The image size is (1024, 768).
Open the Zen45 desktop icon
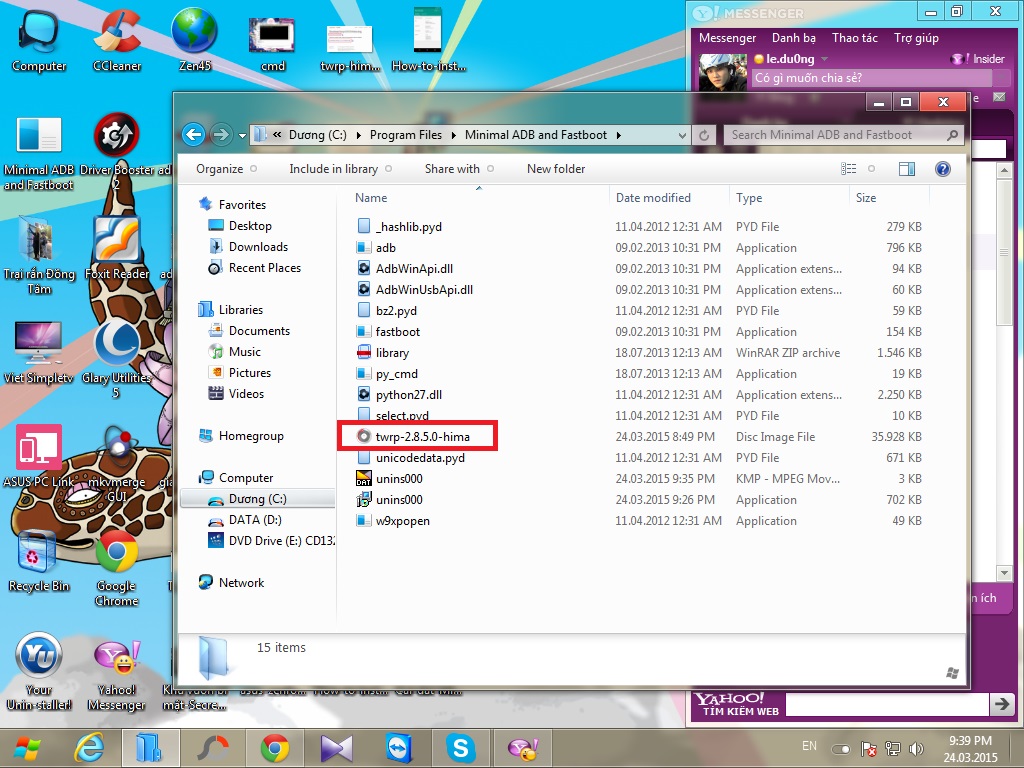click(x=195, y=40)
